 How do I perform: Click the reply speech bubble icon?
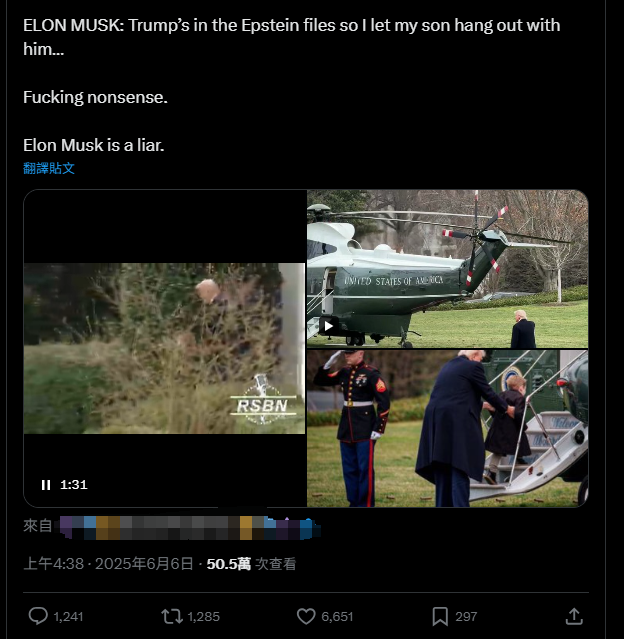pyautogui.click(x=38, y=616)
